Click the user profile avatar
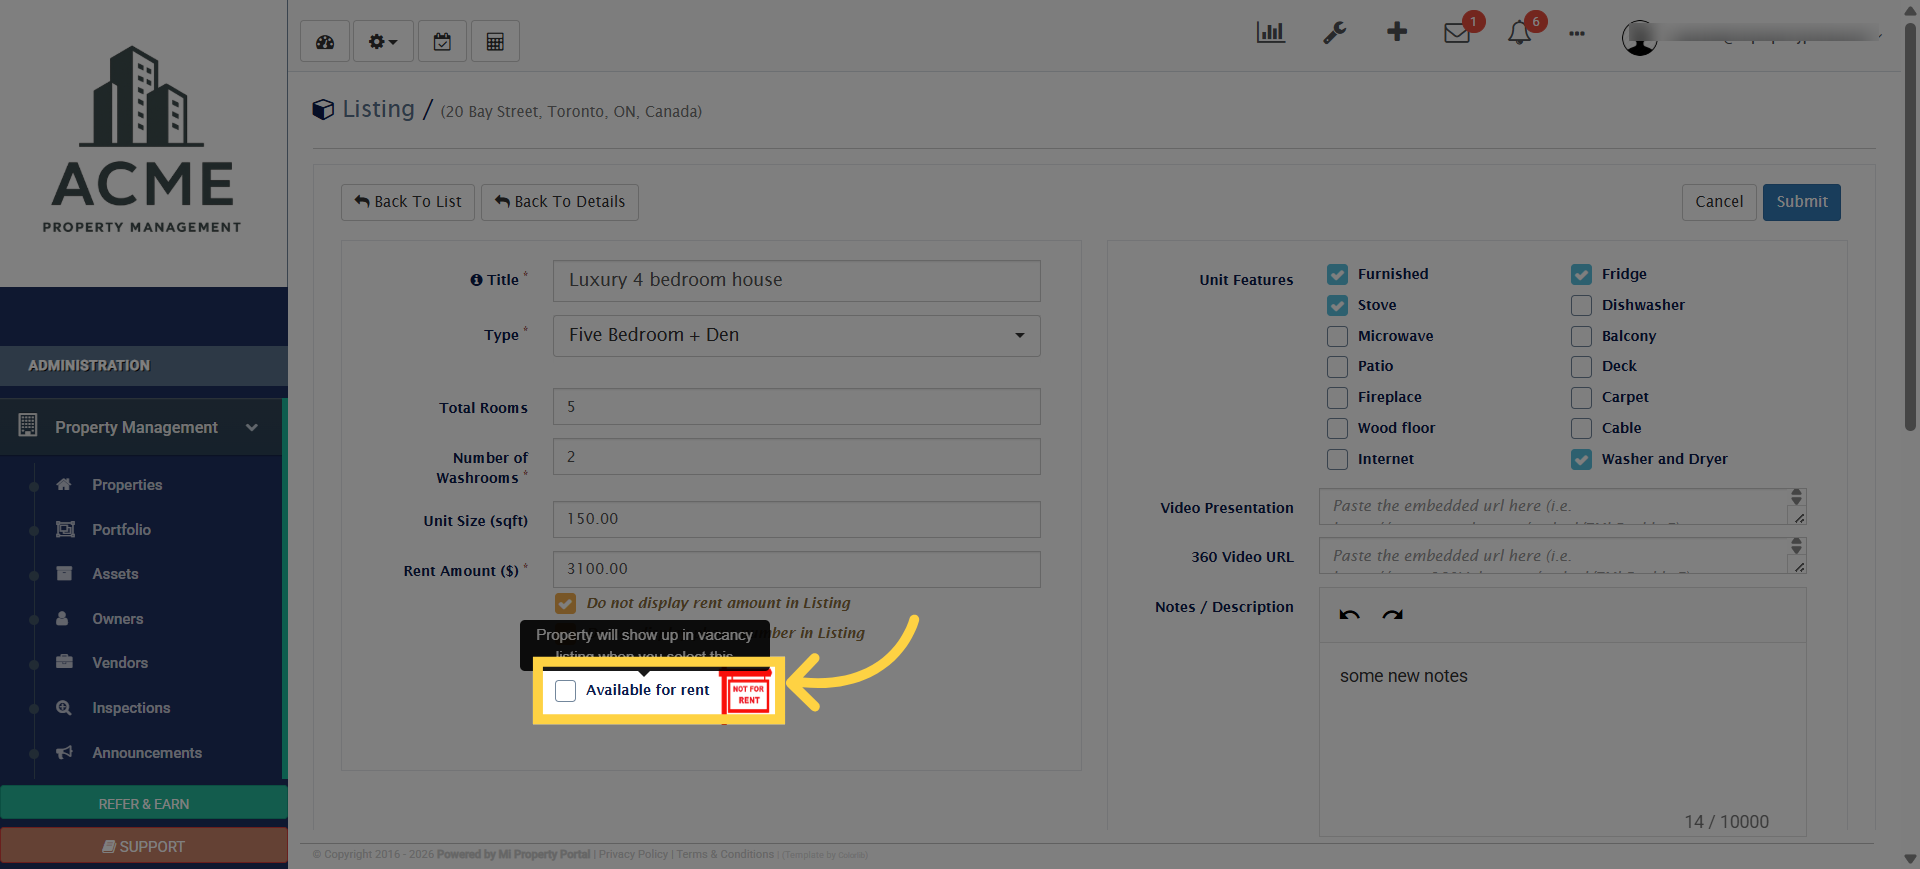1920x869 pixels. pos(1640,38)
